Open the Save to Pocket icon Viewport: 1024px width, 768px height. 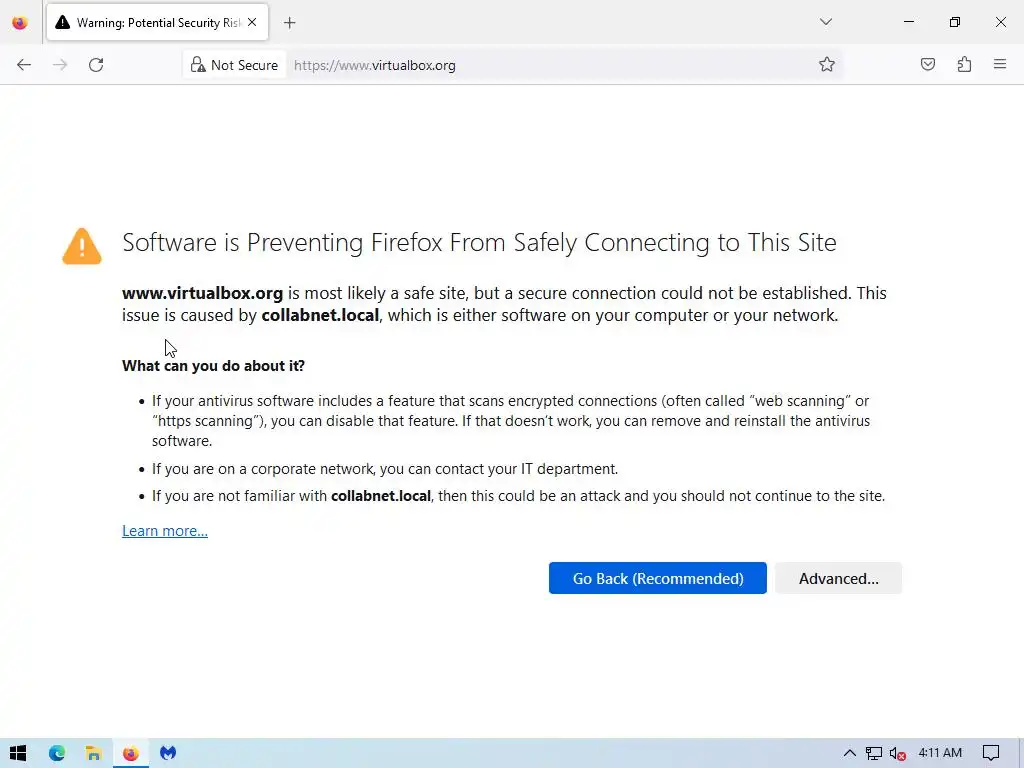[928, 65]
